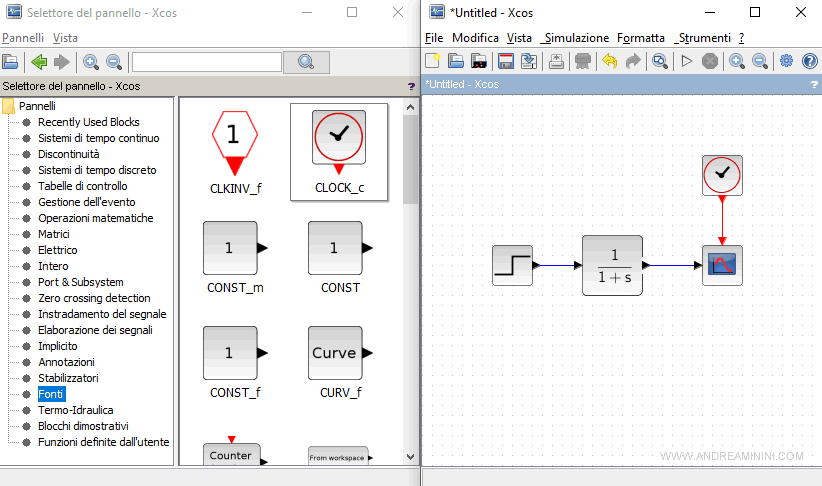Click the Fit diagram to view icon
The image size is (822, 486).
point(660,61)
